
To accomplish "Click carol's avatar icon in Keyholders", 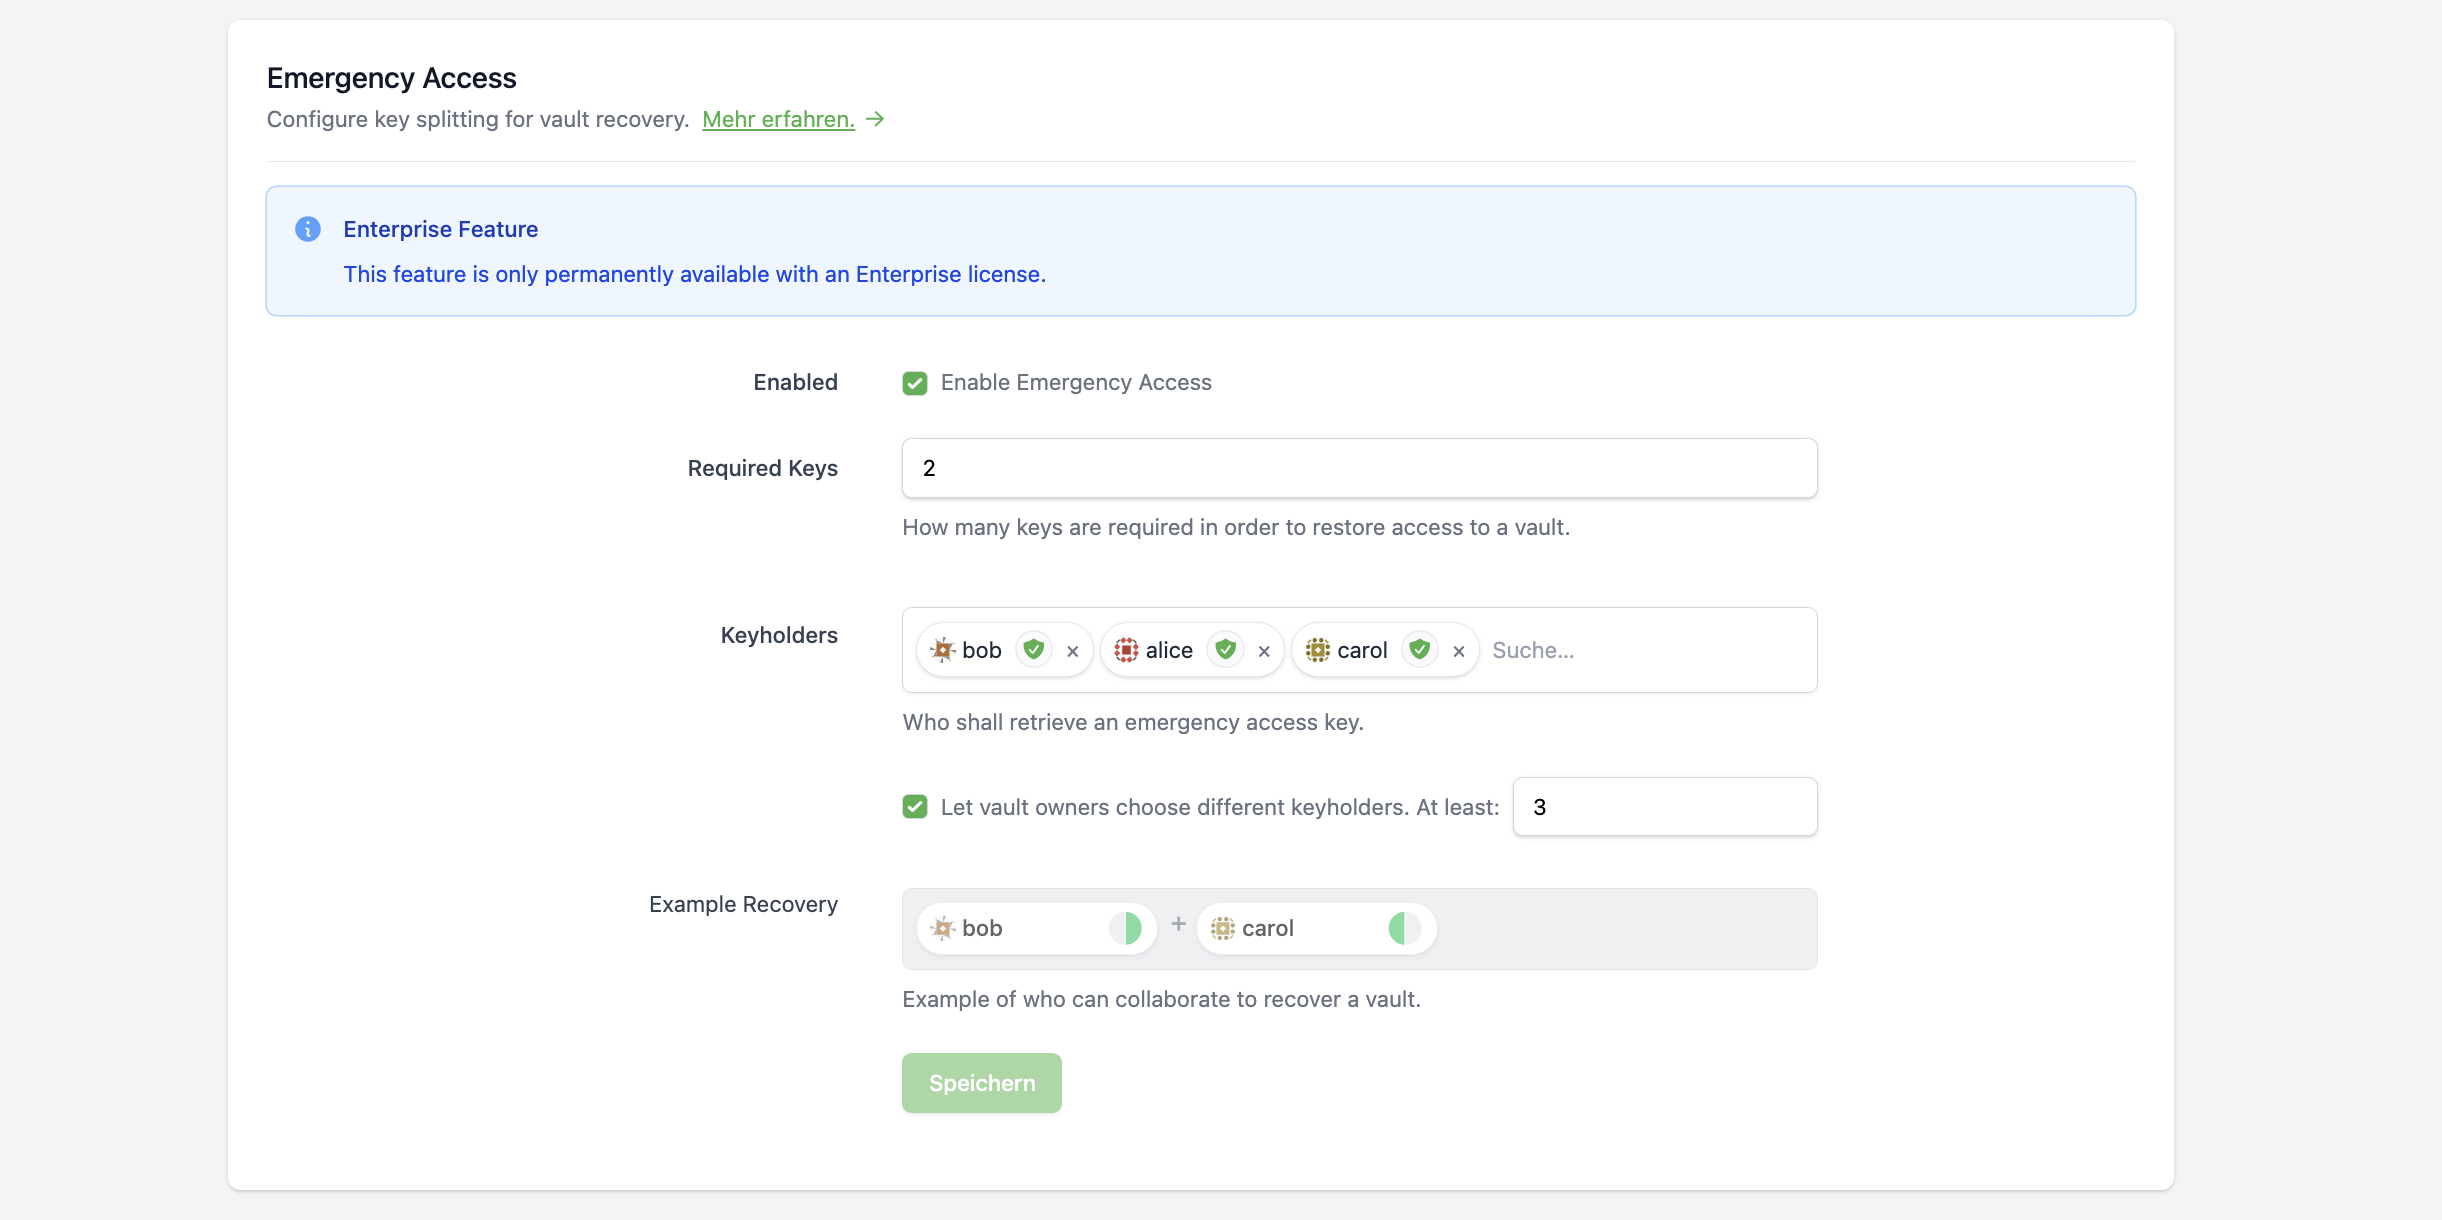I will 1318,650.
